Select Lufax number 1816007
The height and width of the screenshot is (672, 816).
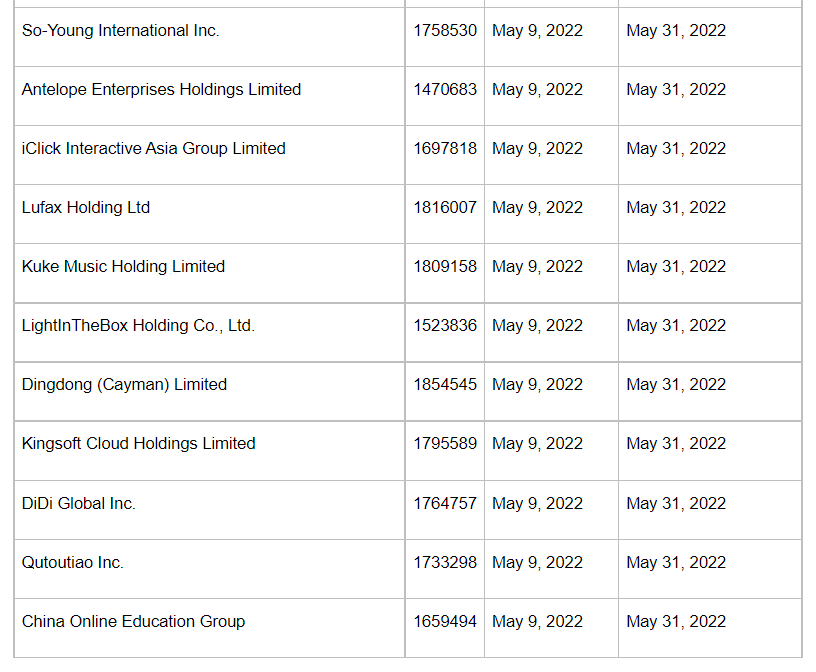(445, 208)
